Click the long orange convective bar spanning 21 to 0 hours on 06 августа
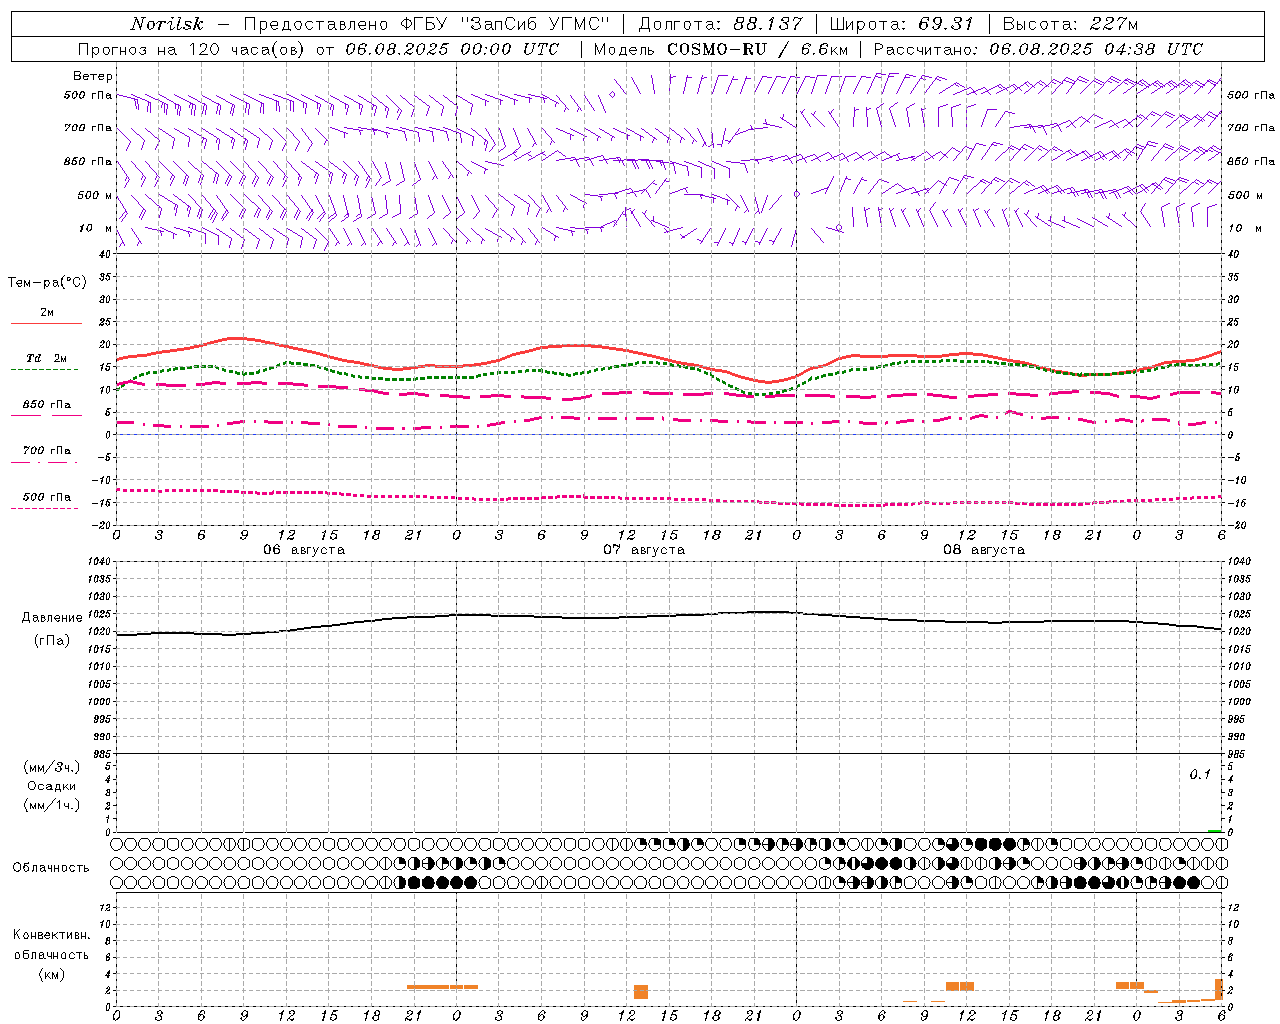The width and height of the screenshot is (1280, 1024). (x=442, y=987)
